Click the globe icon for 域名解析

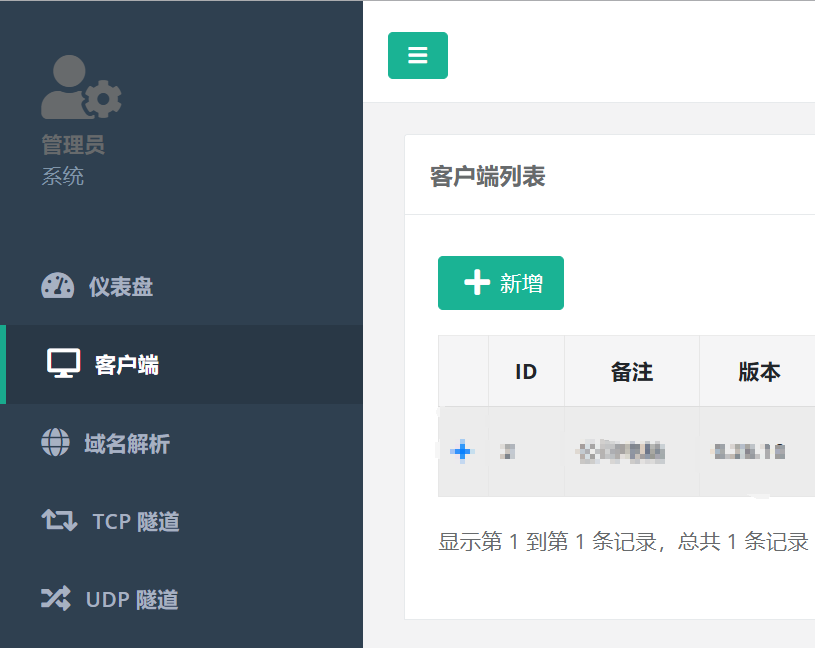tap(55, 442)
